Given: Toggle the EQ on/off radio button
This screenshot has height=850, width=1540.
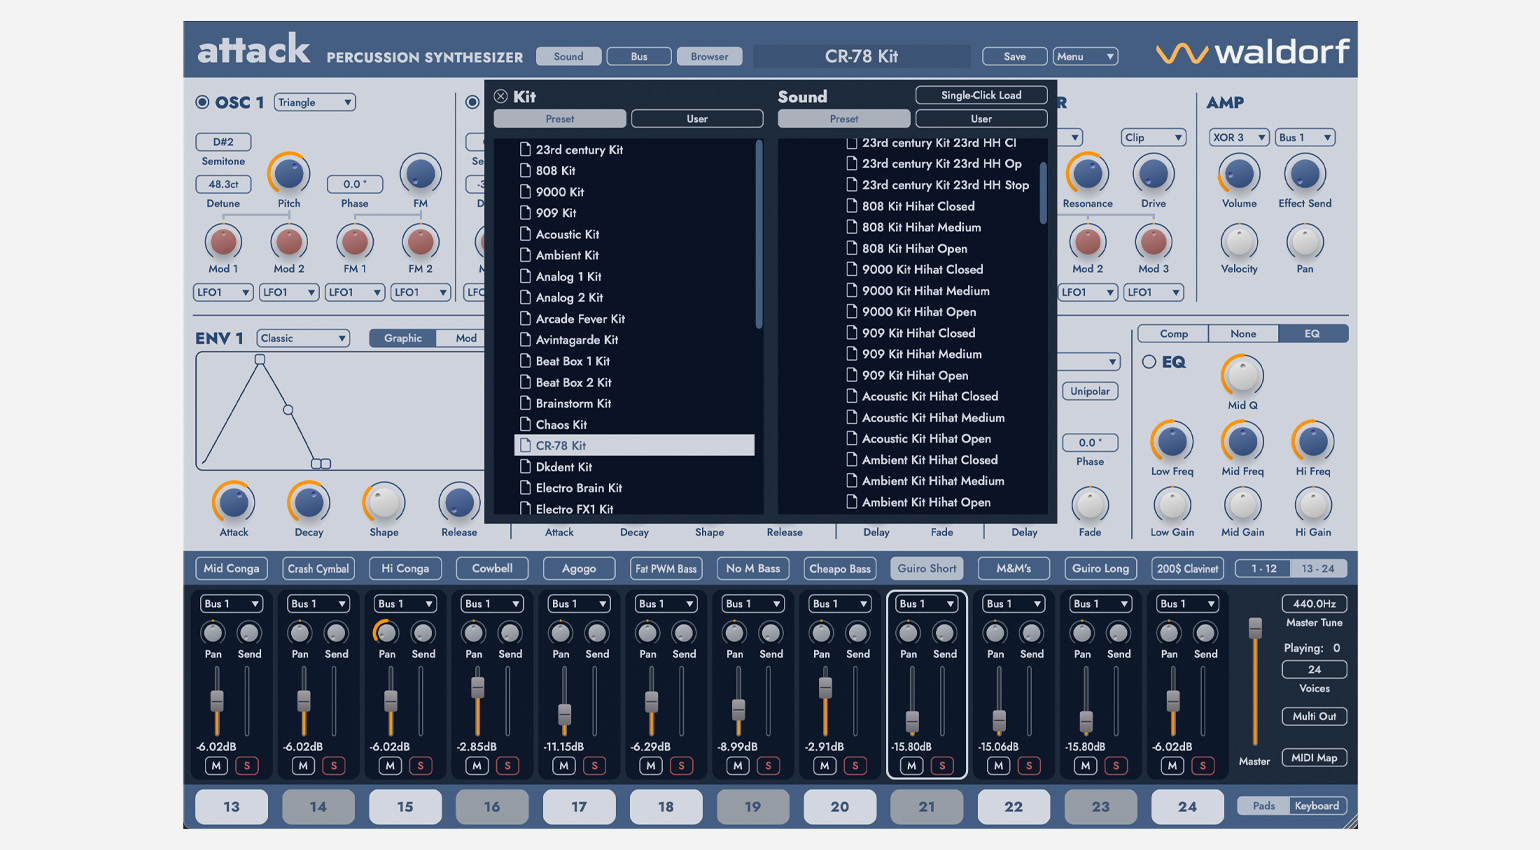Looking at the screenshot, I should [1149, 362].
